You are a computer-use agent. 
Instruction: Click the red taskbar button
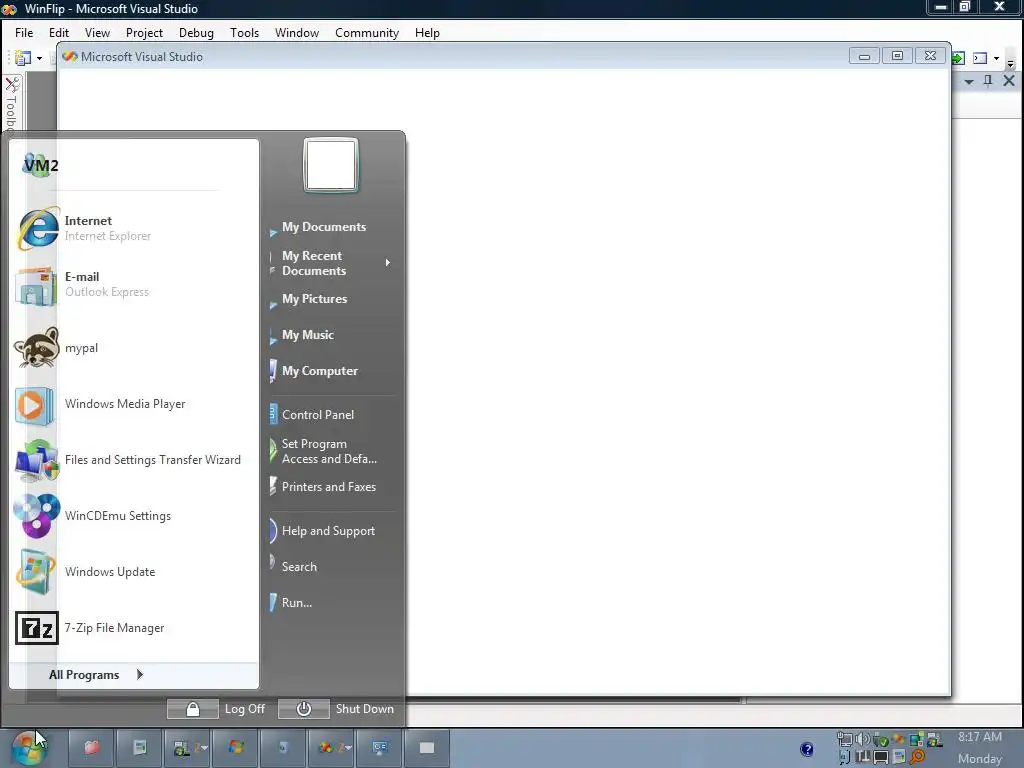tap(91, 748)
